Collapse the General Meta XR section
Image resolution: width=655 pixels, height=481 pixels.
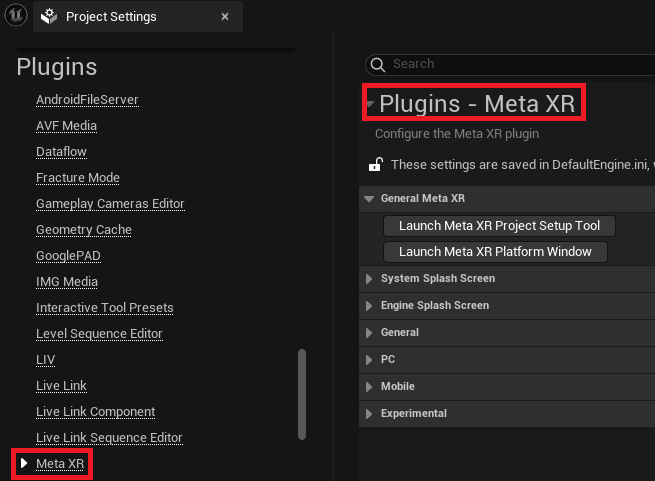[369, 198]
